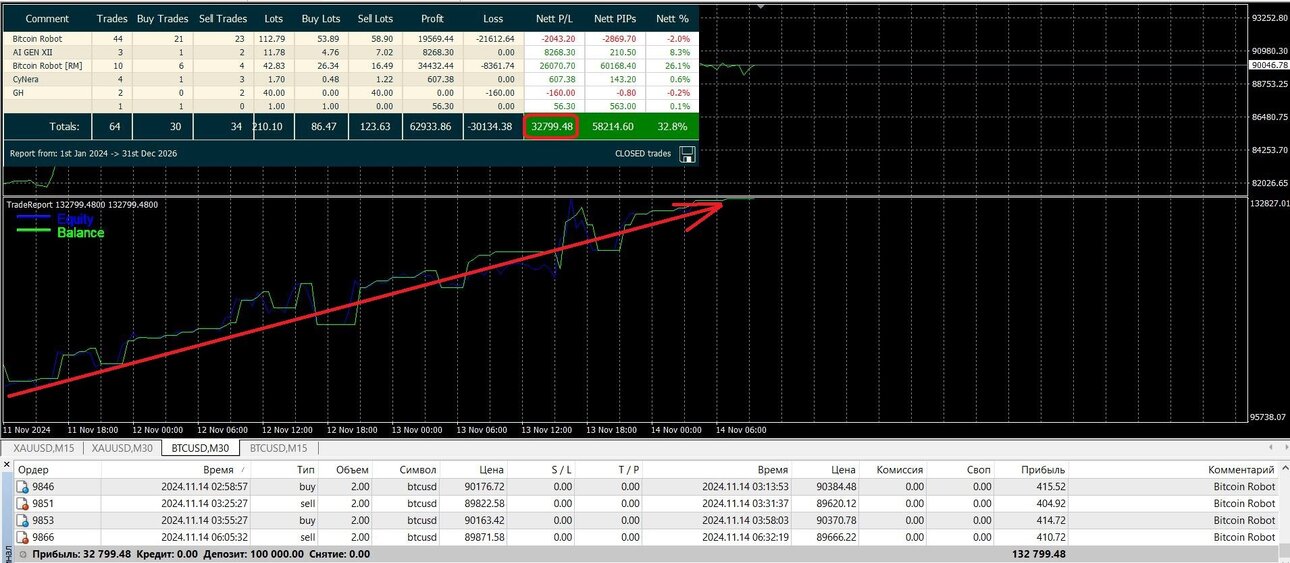Screen dimensions: 1290x563
Task: Click the current price label 90046.78
Action: 1270,65
